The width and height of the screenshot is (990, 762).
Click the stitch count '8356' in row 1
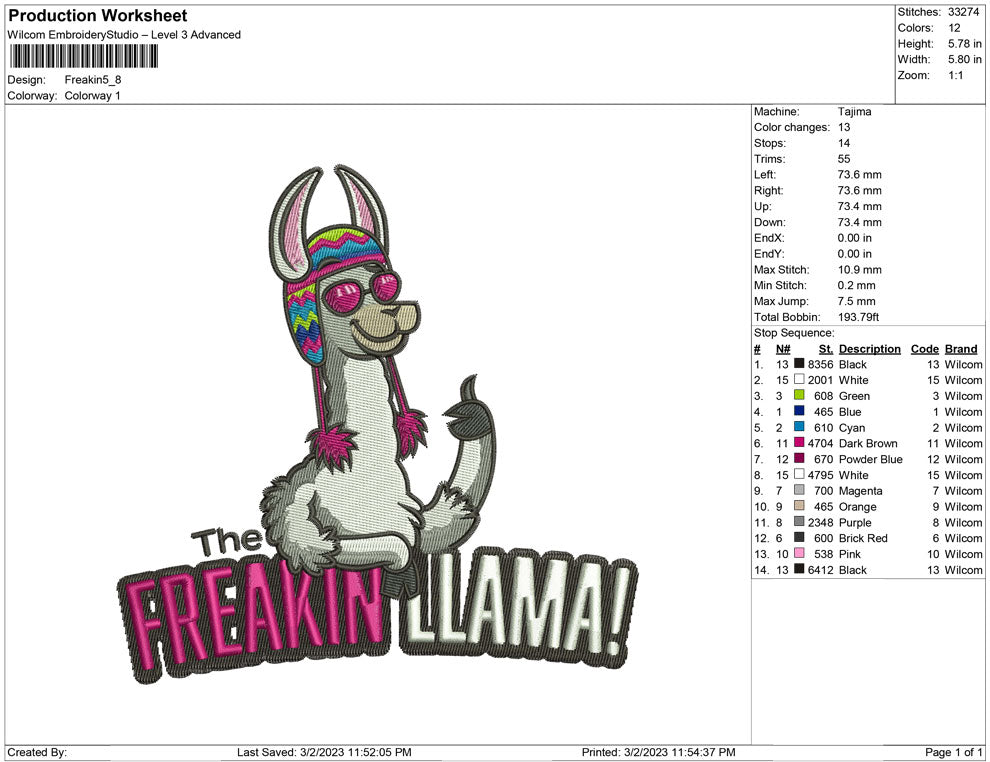tap(820, 364)
